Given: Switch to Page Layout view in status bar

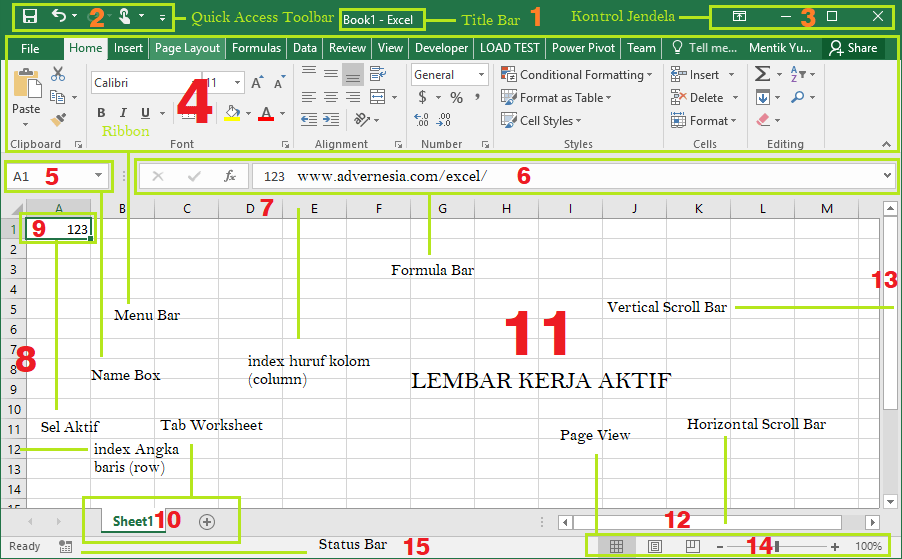Looking at the screenshot, I should (x=655, y=546).
